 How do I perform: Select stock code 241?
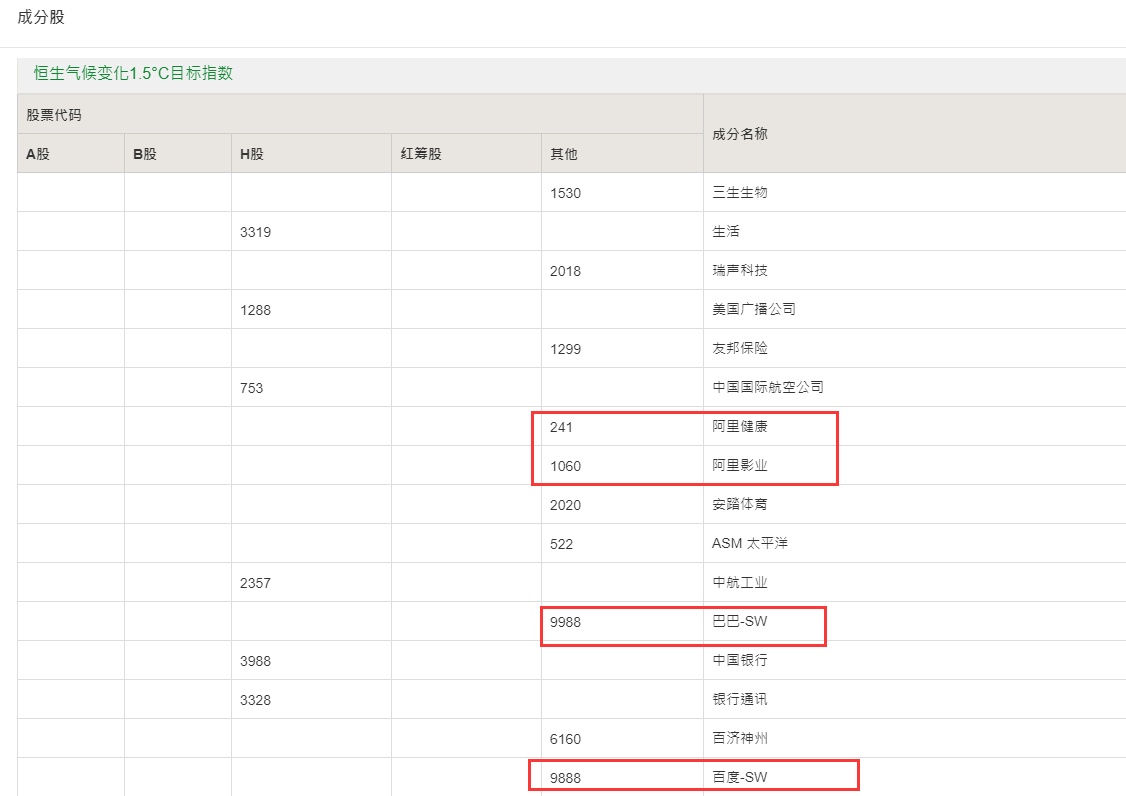(x=561, y=427)
